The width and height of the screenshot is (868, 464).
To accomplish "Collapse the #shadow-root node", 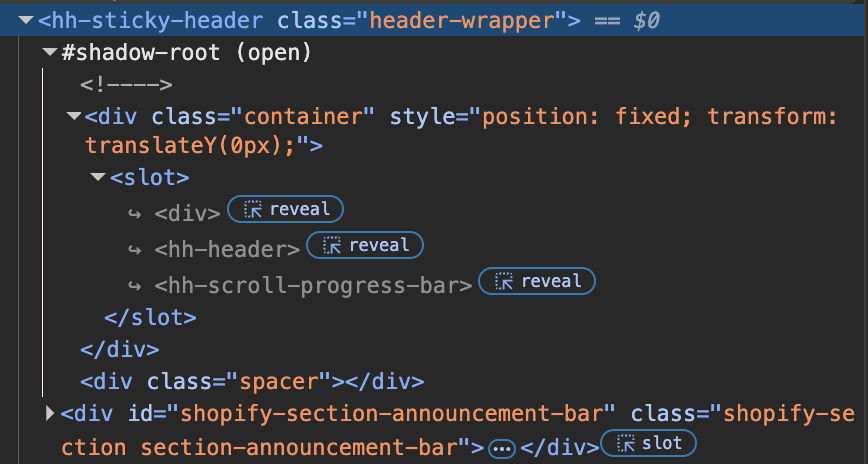I will (x=49, y=52).
